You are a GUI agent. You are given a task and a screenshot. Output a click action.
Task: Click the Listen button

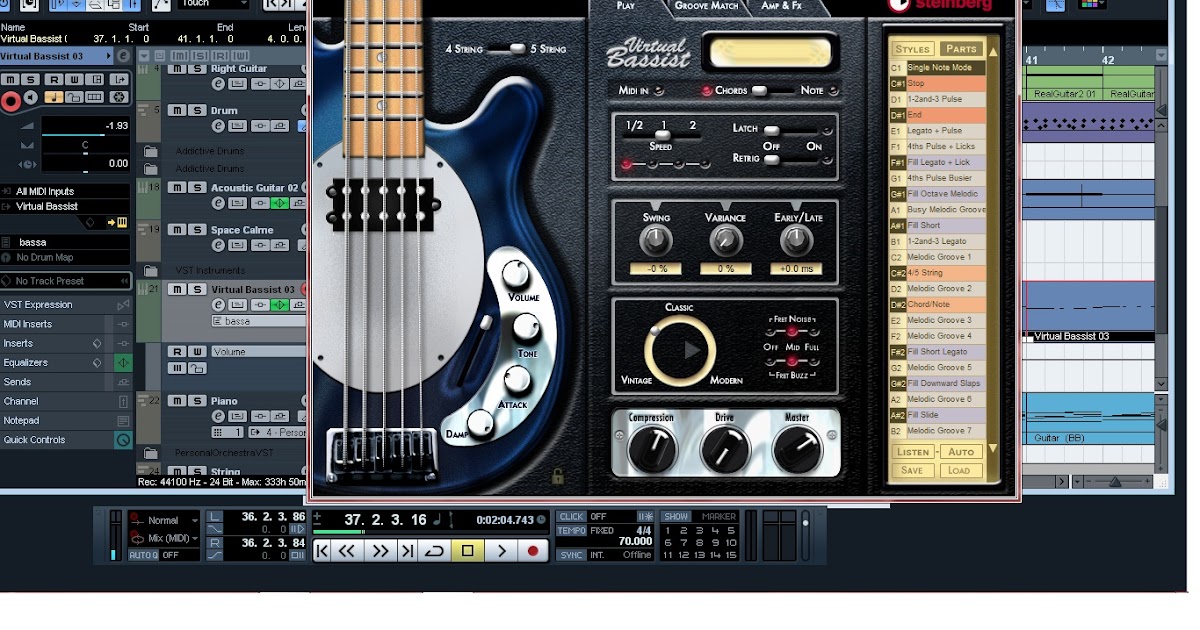pos(912,452)
